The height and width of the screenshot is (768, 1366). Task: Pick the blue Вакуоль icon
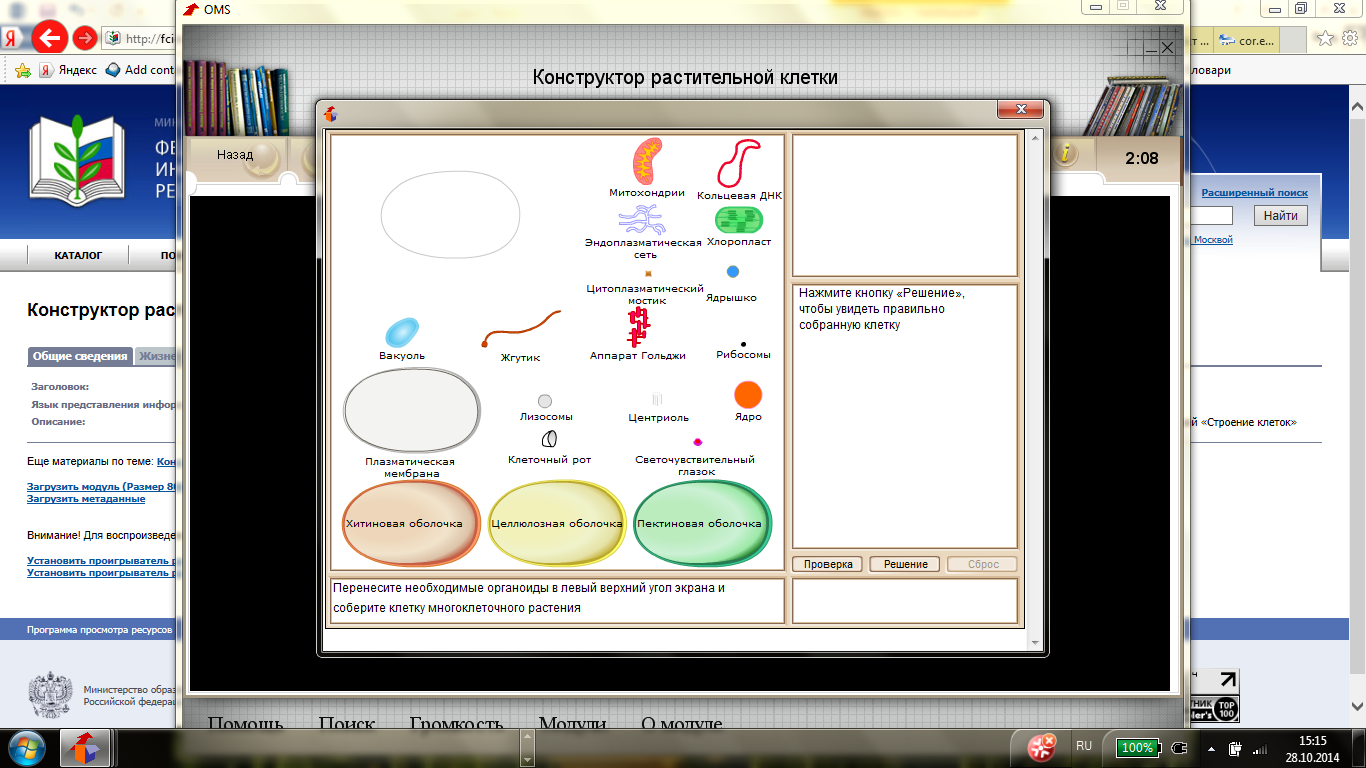[402, 332]
